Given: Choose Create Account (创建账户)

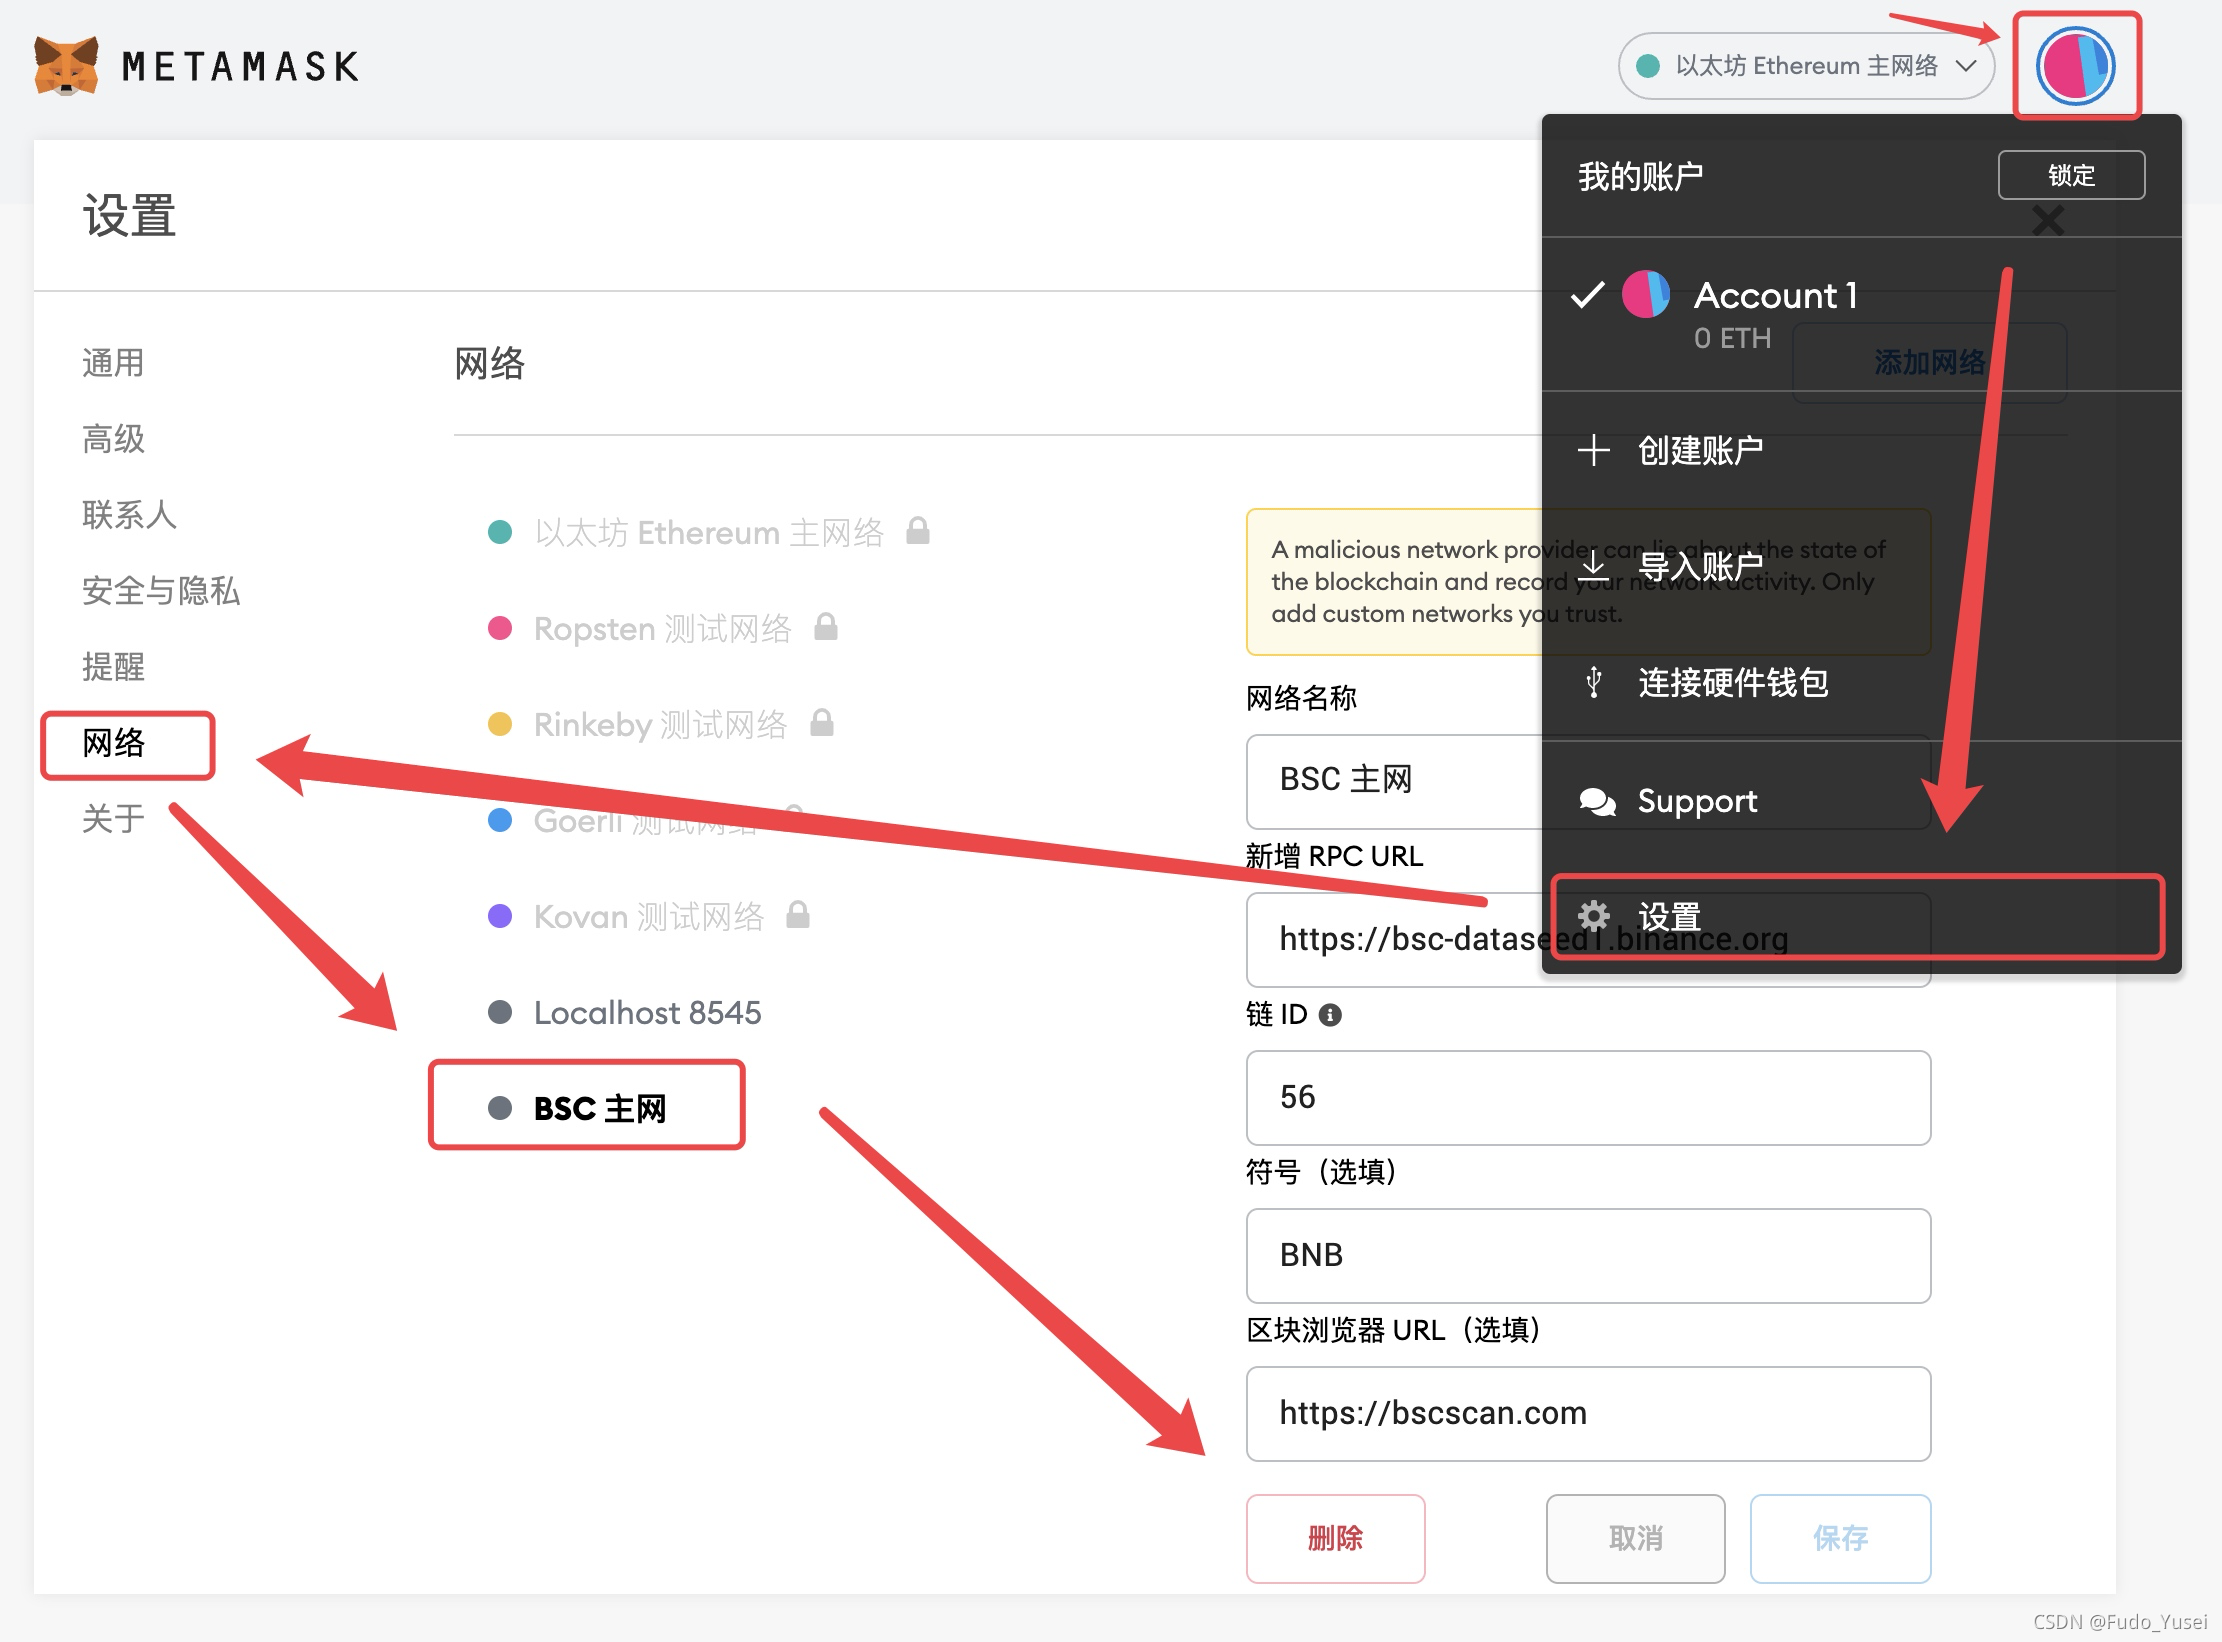Looking at the screenshot, I should click(x=1860, y=450).
